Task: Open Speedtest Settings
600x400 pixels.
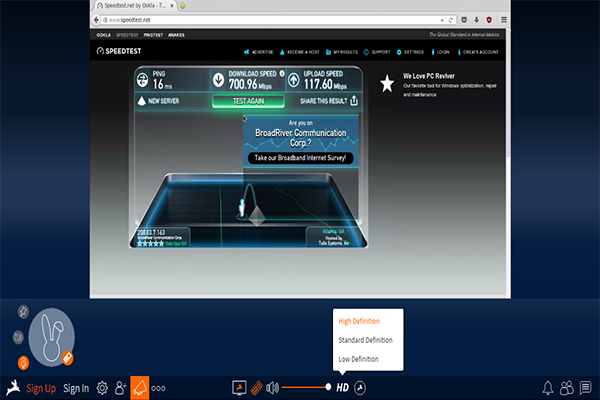Action: [x=410, y=52]
